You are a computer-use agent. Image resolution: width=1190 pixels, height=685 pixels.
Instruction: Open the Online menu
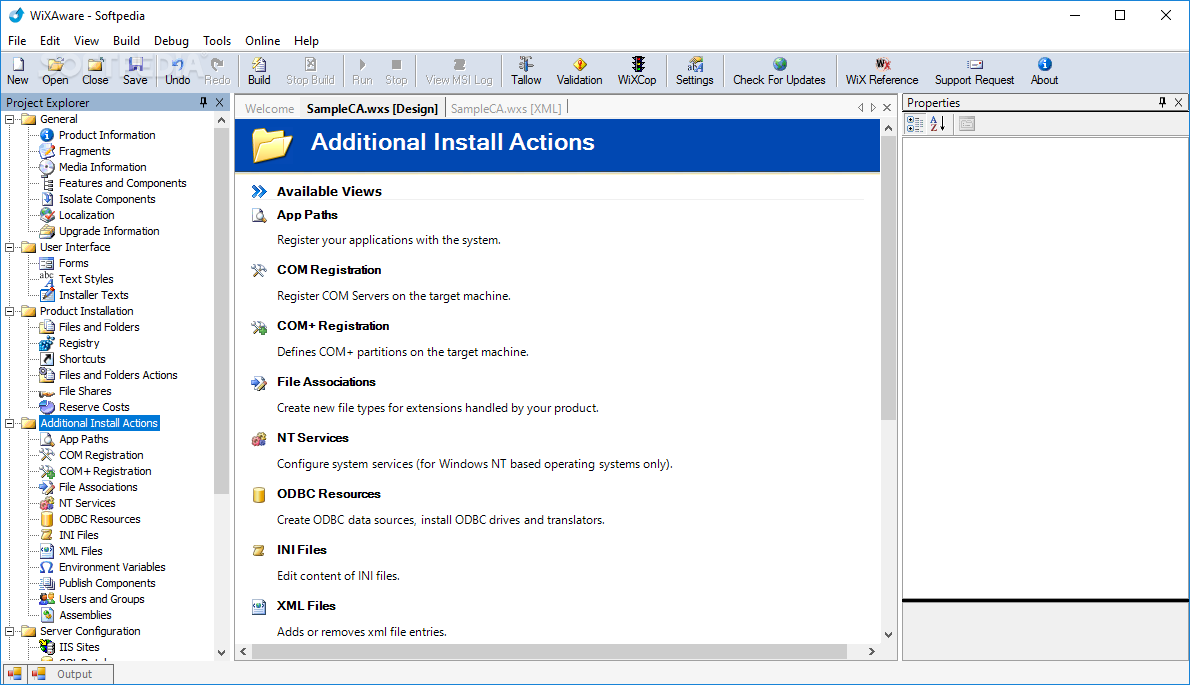(x=263, y=41)
